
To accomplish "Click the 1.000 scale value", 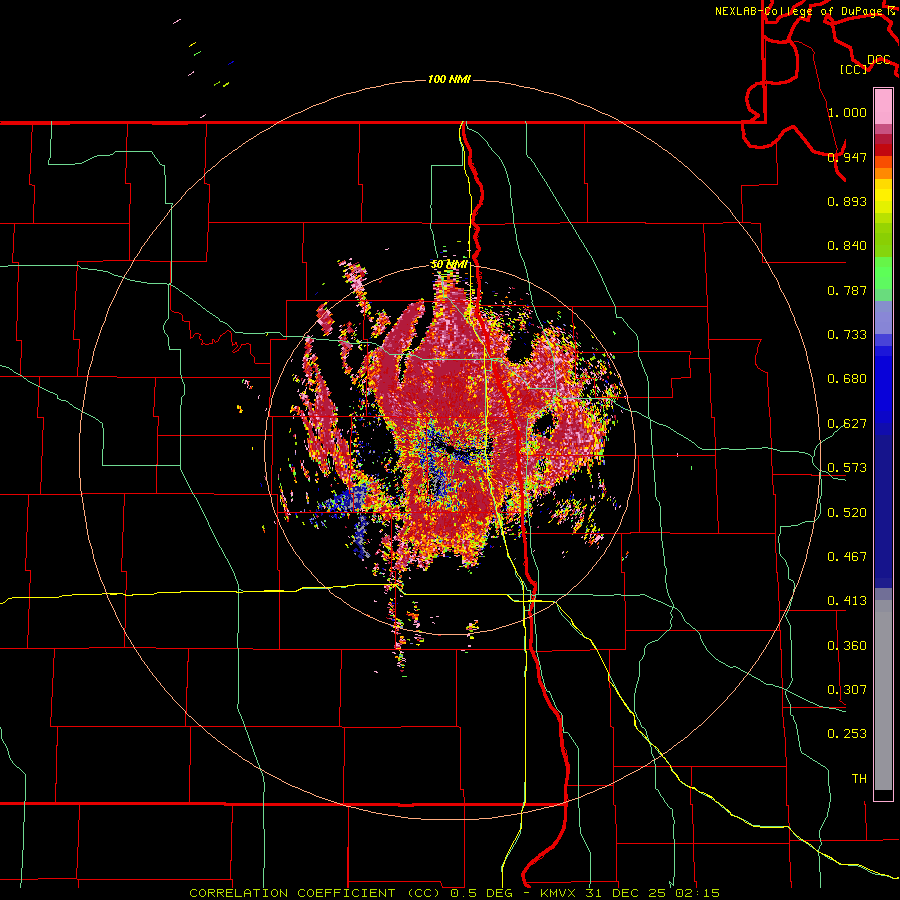I will 847,112.
